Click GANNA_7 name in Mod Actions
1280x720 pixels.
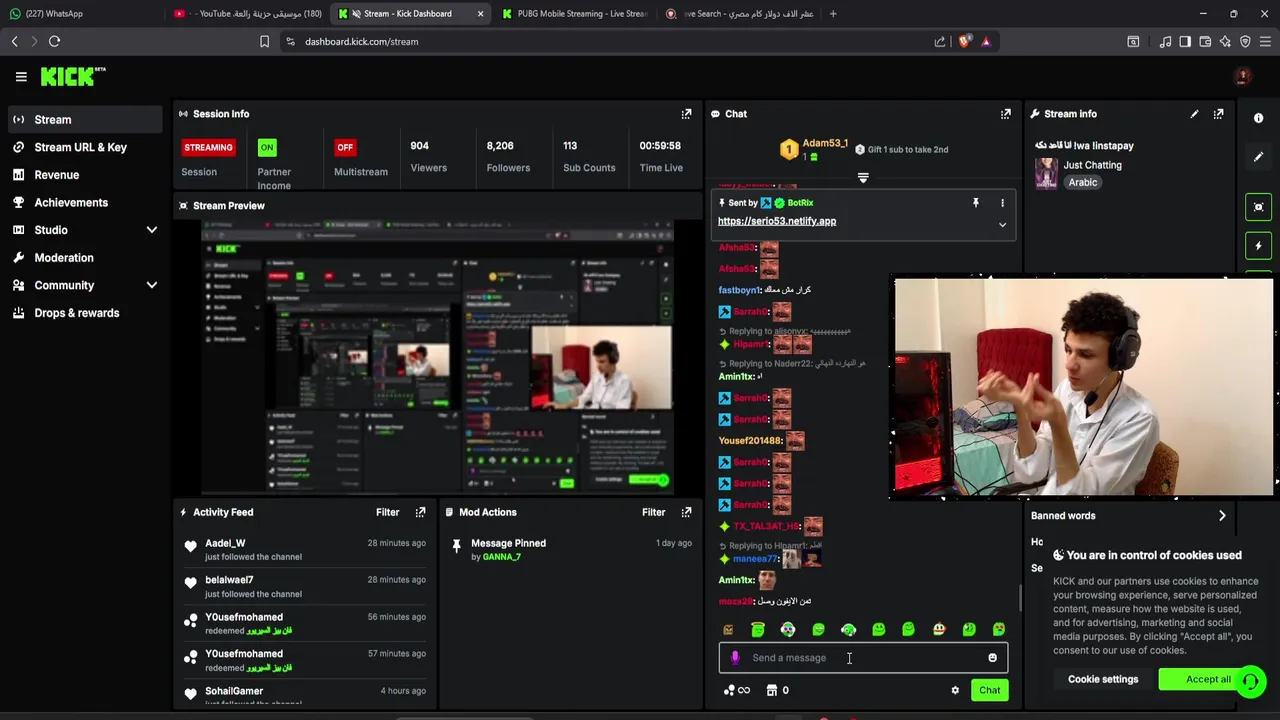(502, 557)
